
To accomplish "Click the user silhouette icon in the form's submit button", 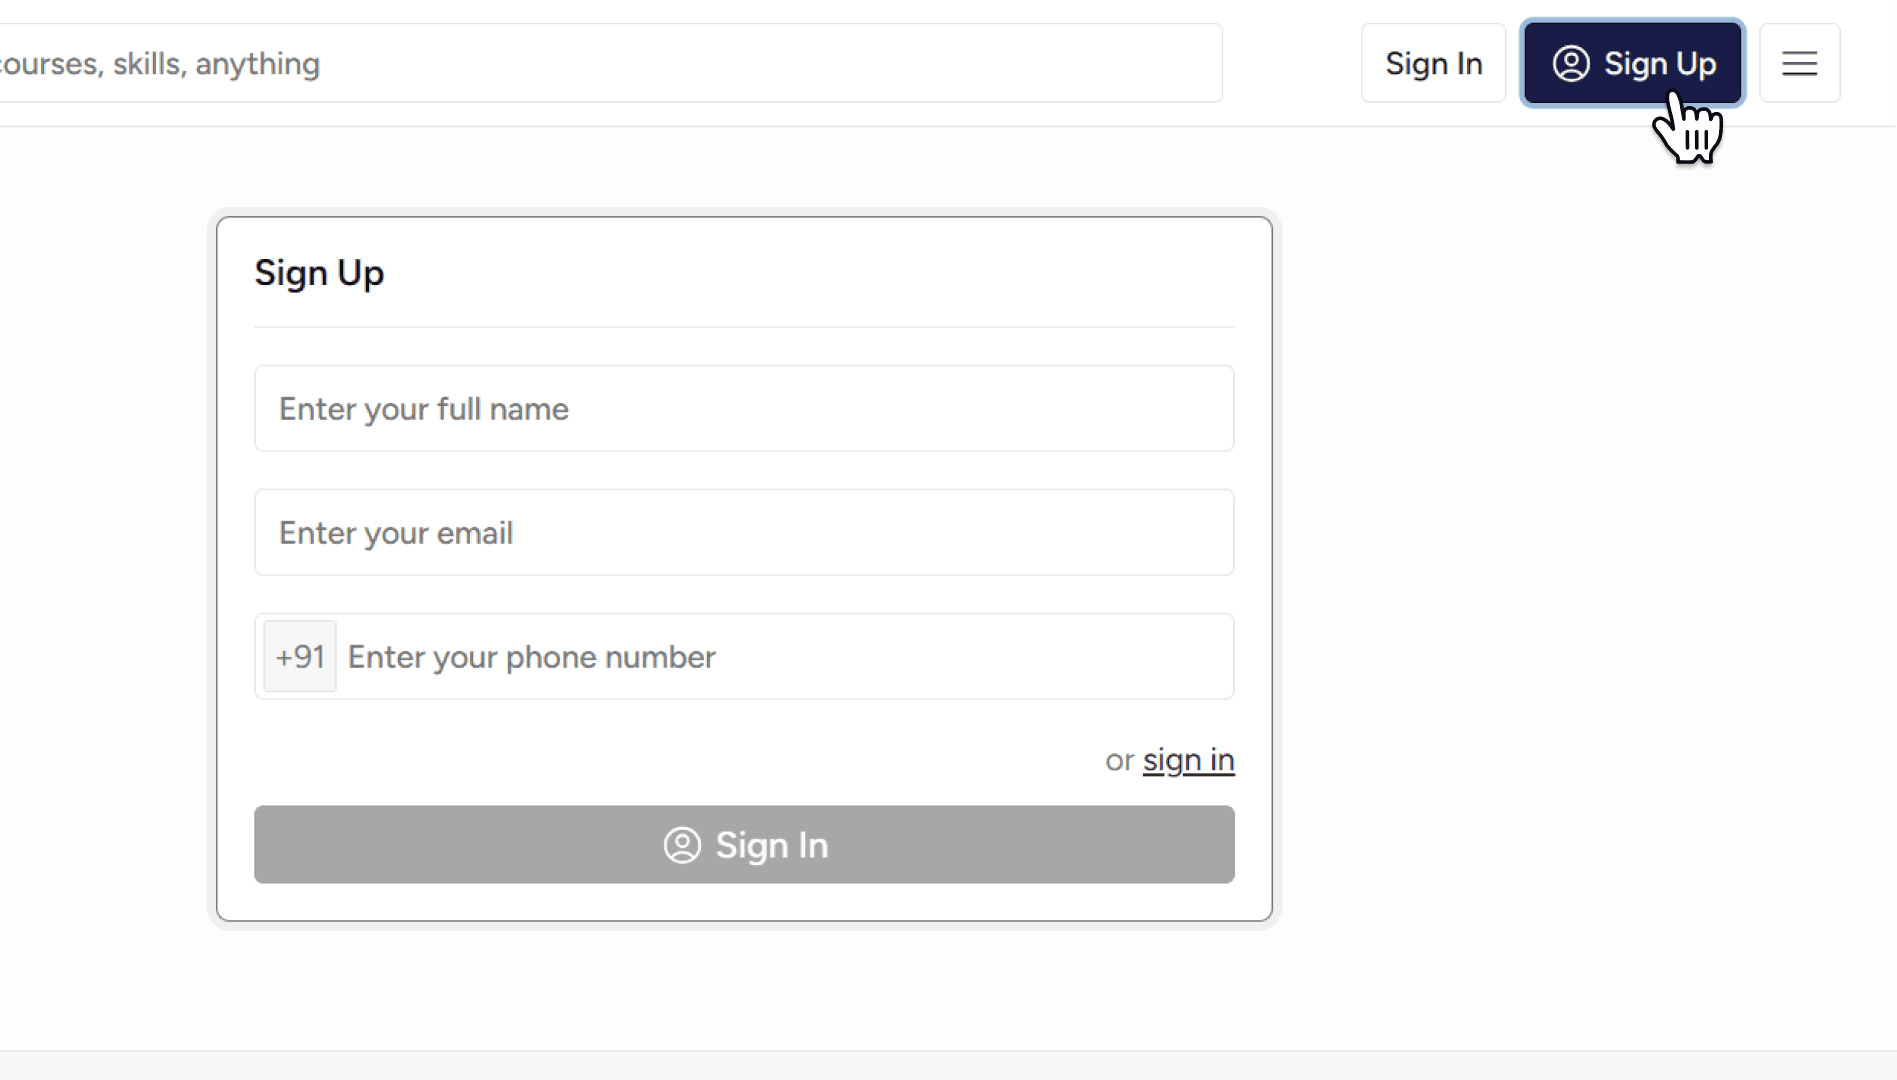I will [681, 845].
